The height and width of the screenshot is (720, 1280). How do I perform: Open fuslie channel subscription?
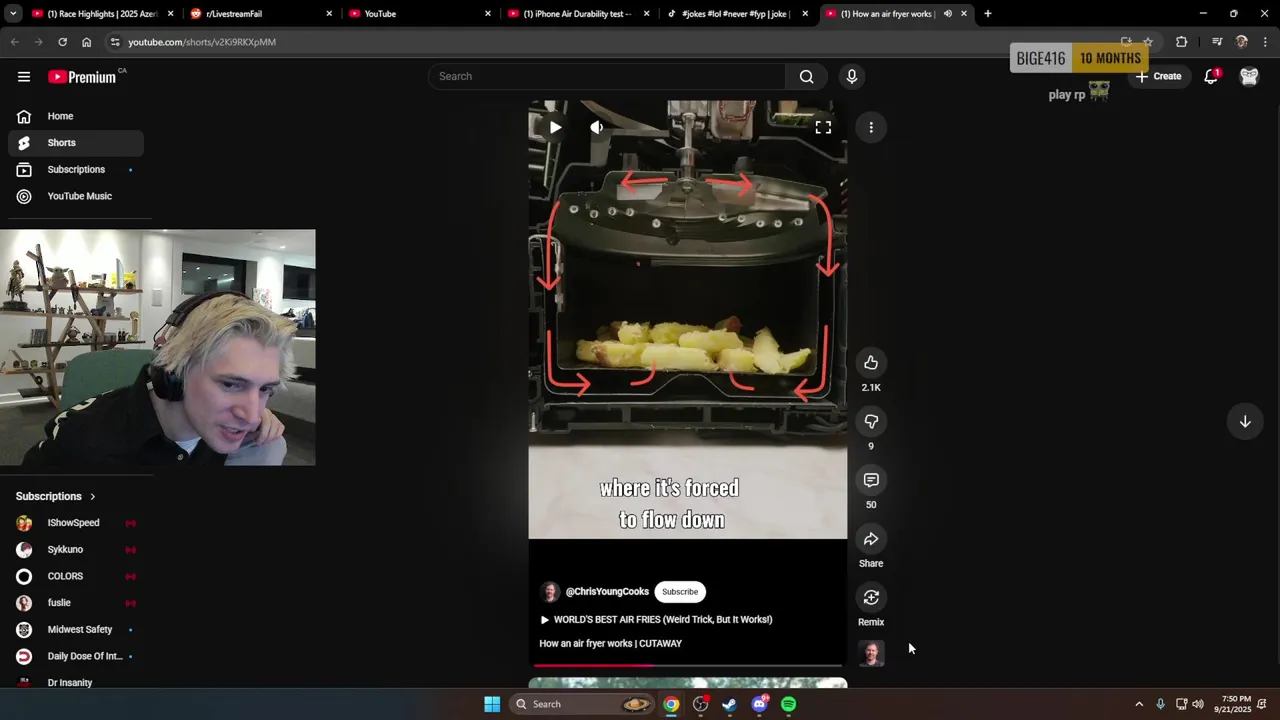pos(76,603)
